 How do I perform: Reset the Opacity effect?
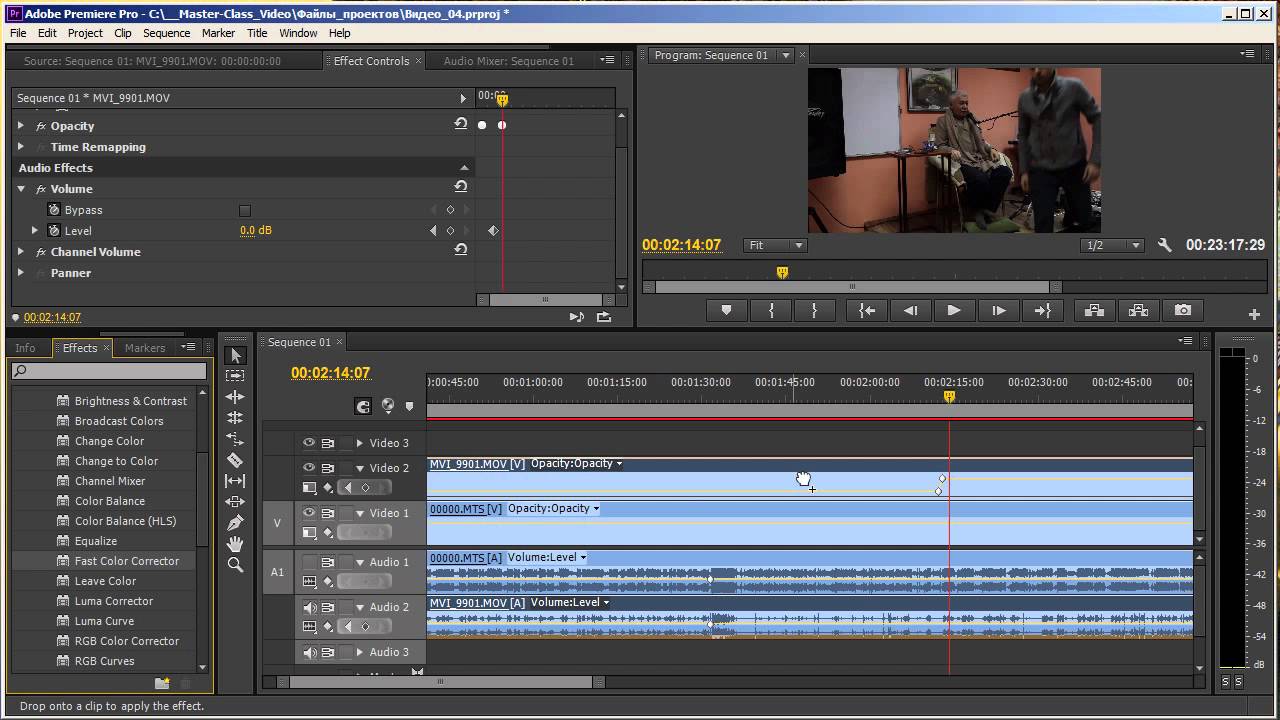[x=460, y=125]
